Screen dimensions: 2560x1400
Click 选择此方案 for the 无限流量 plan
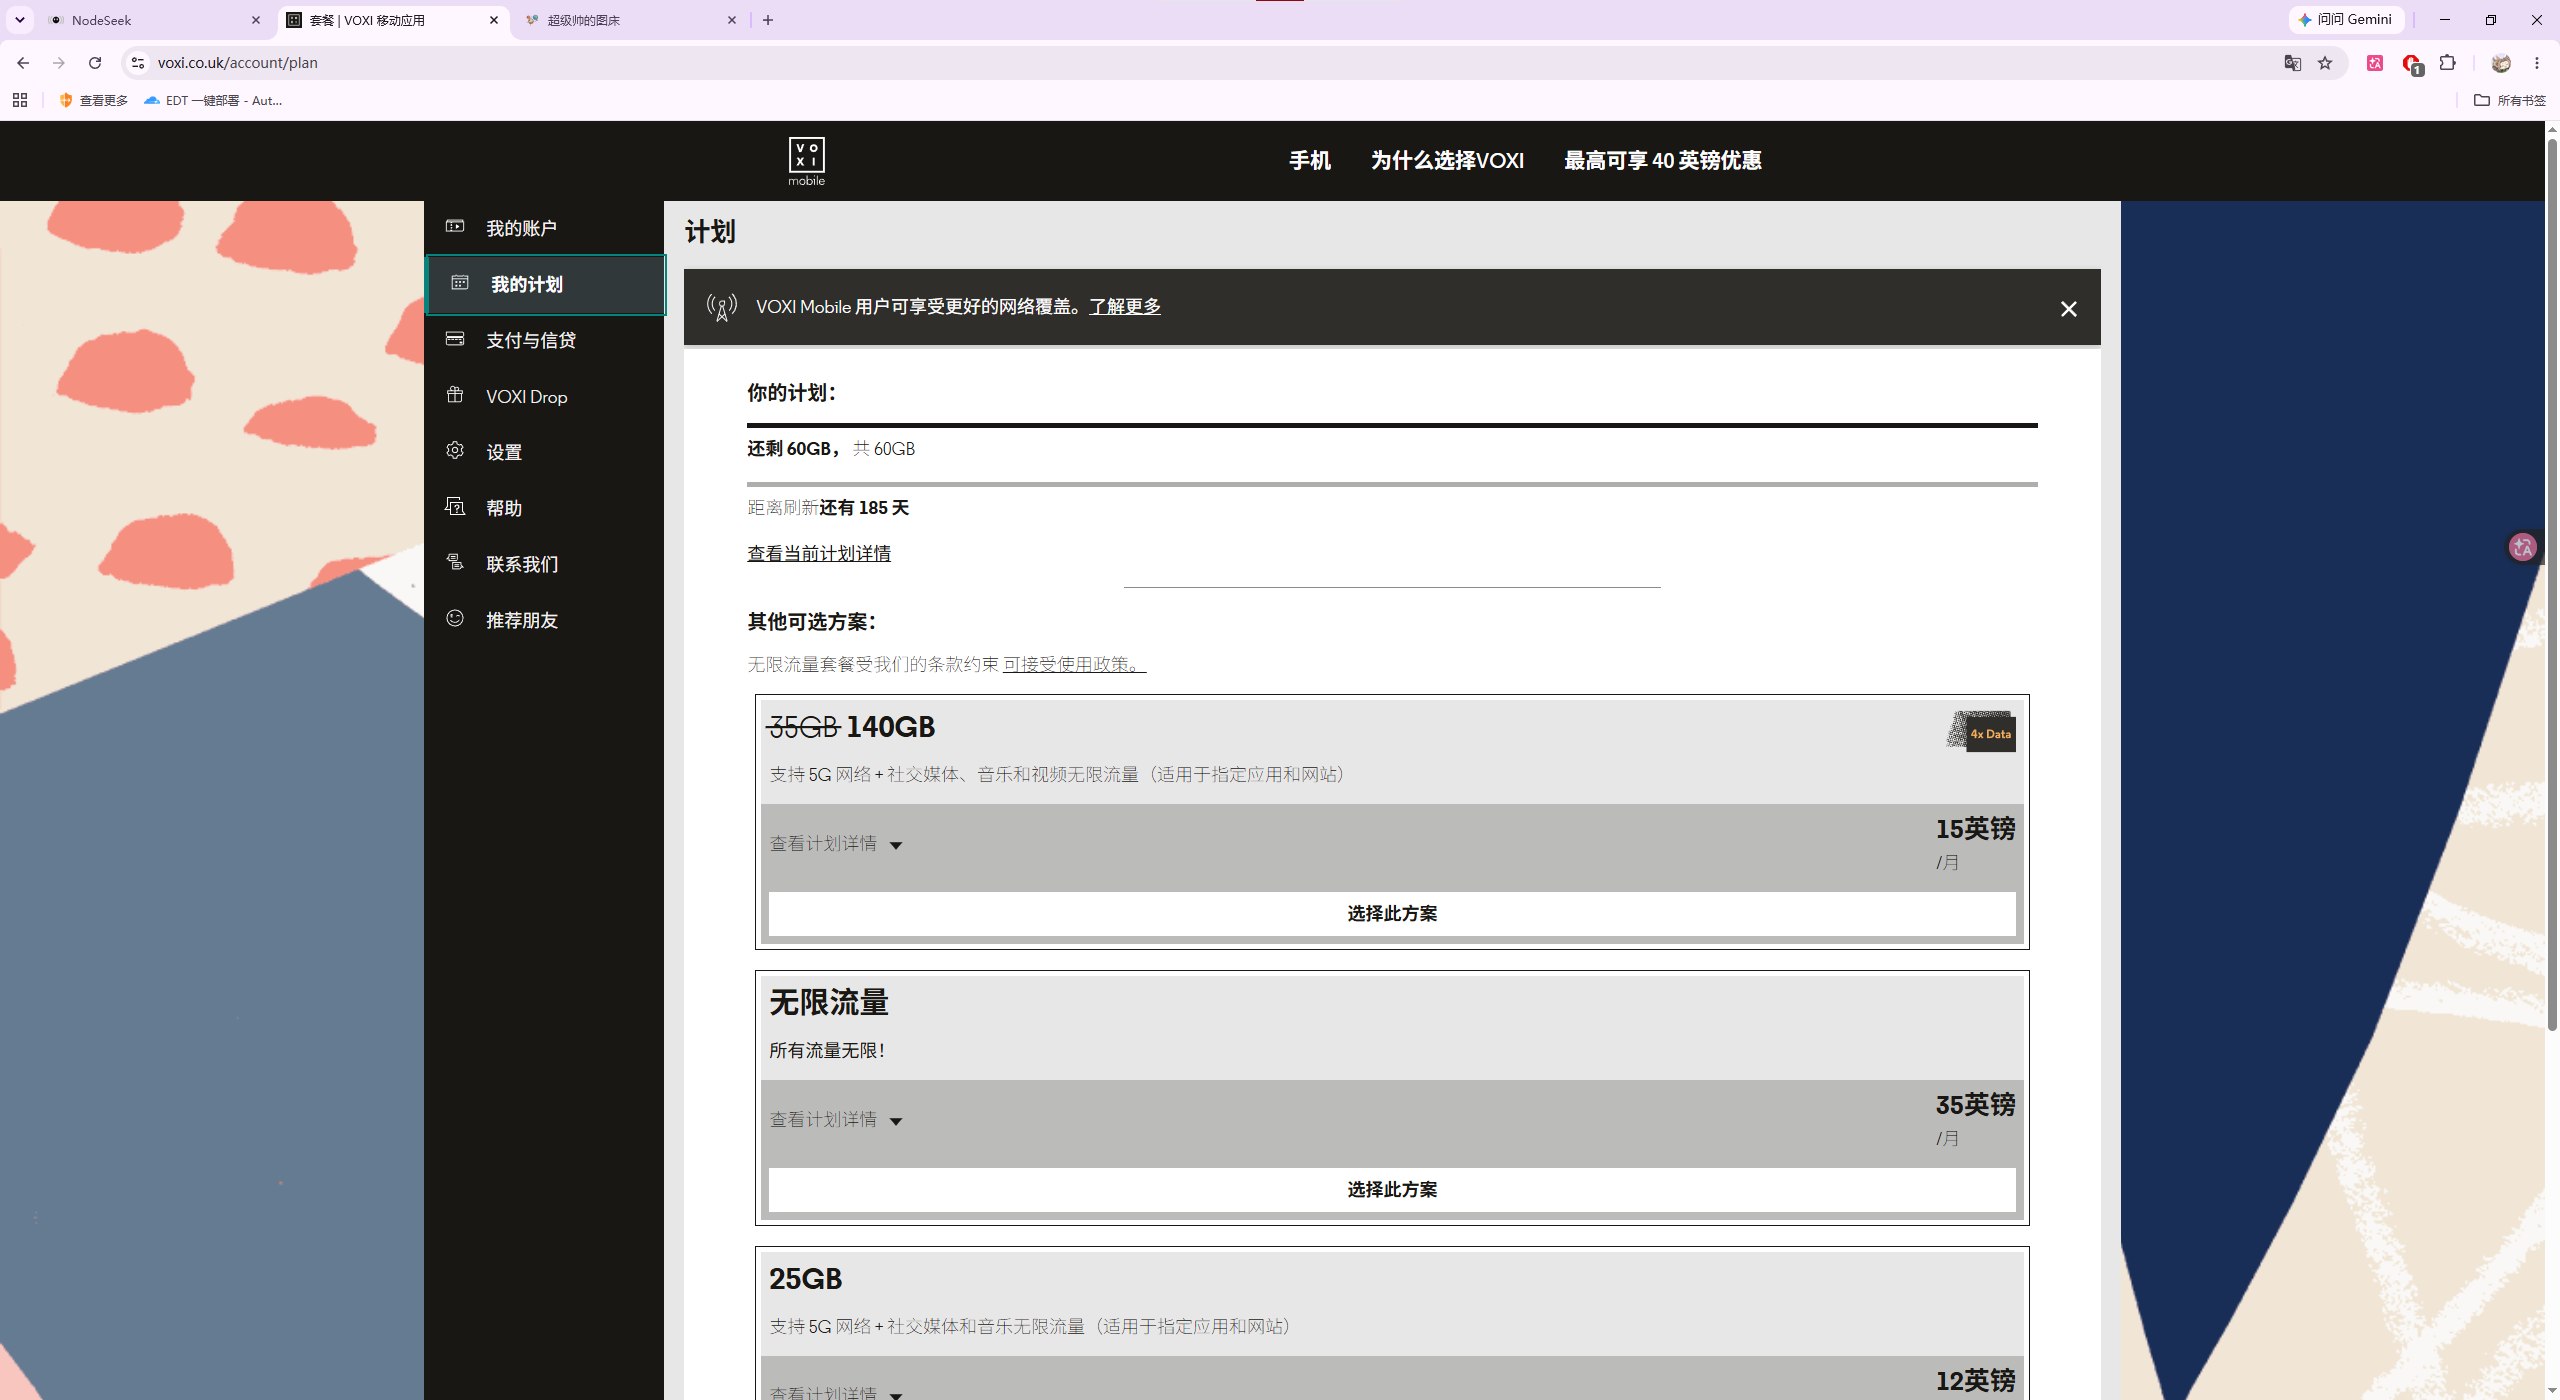[1392, 1190]
